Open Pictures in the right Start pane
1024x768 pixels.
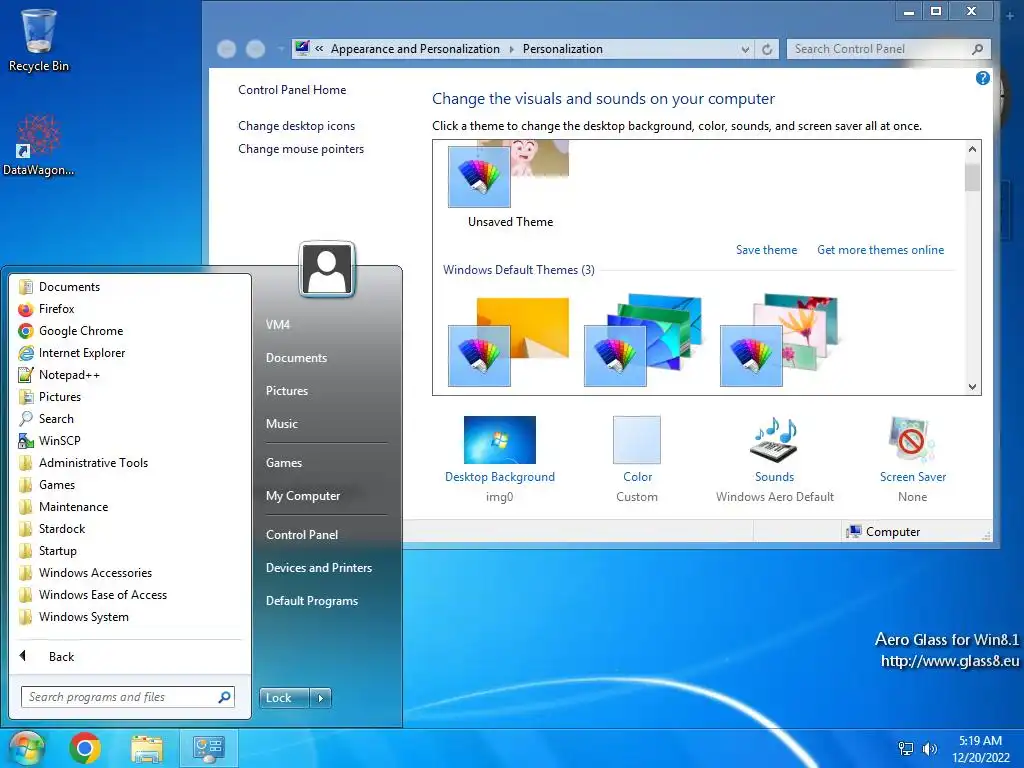point(287,391)
